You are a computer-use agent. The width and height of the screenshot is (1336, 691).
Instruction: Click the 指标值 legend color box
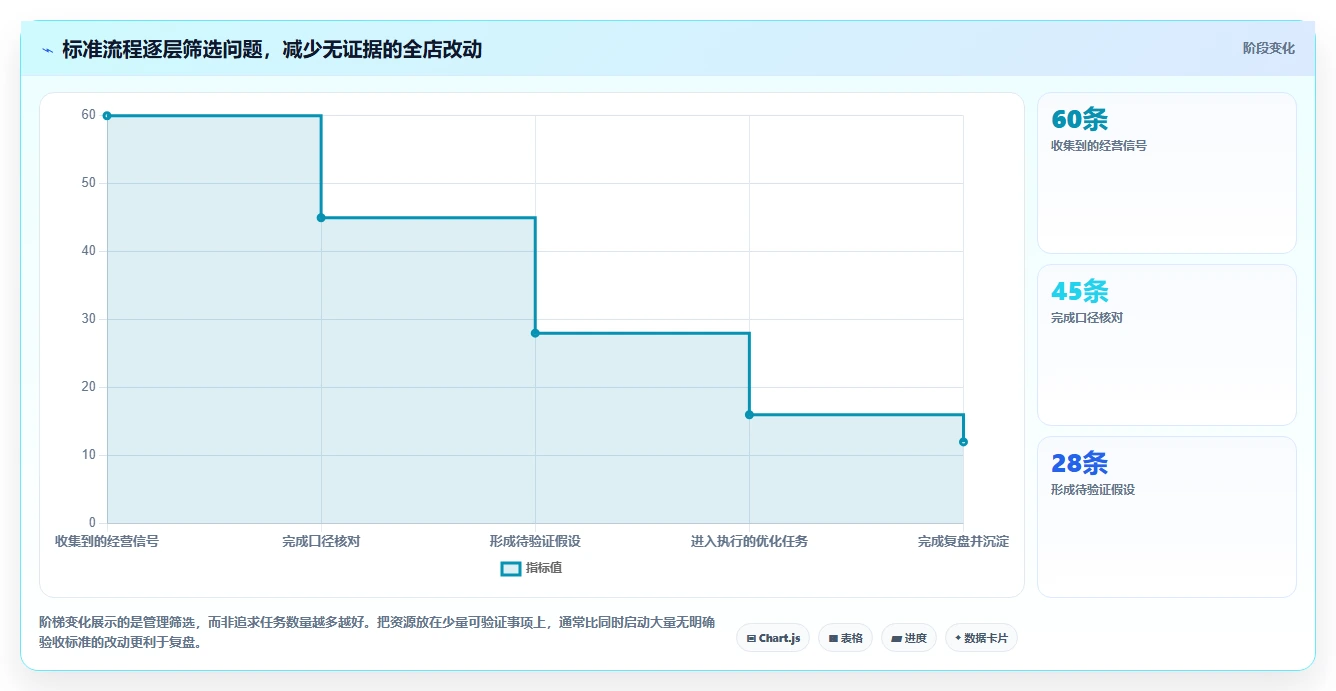[x=511, y=568]
